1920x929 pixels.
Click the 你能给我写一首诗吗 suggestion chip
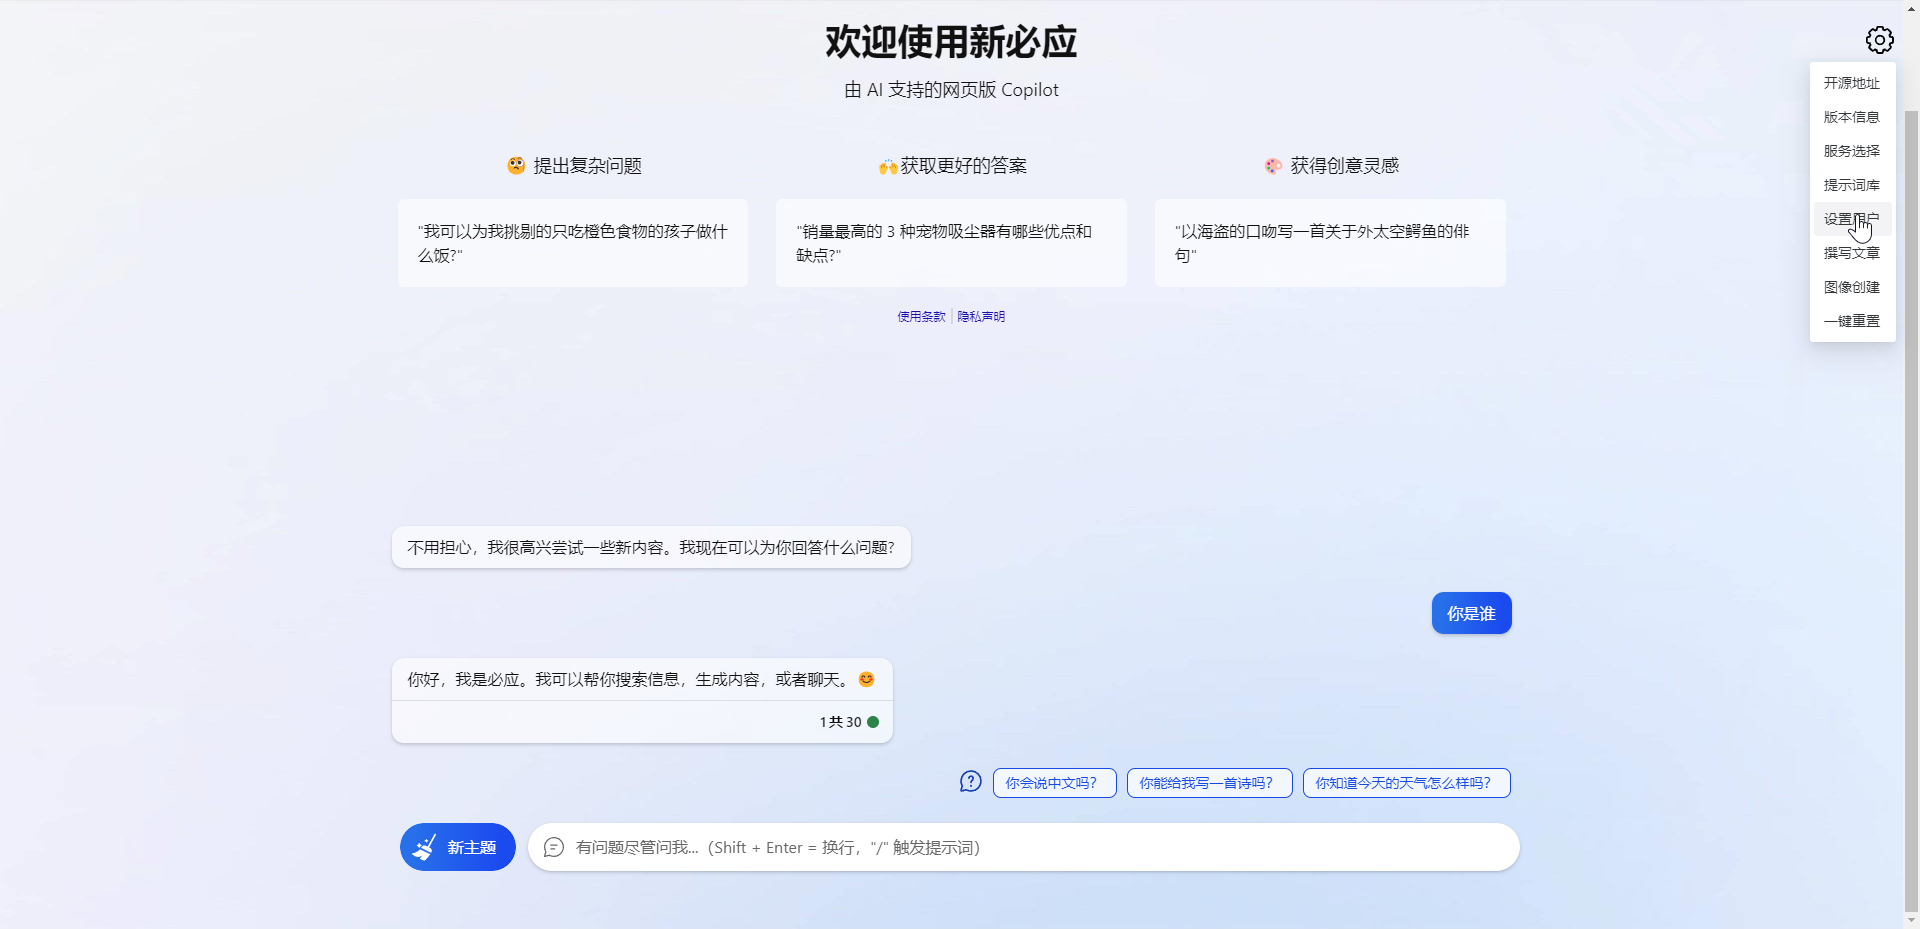pos(1208,783)
